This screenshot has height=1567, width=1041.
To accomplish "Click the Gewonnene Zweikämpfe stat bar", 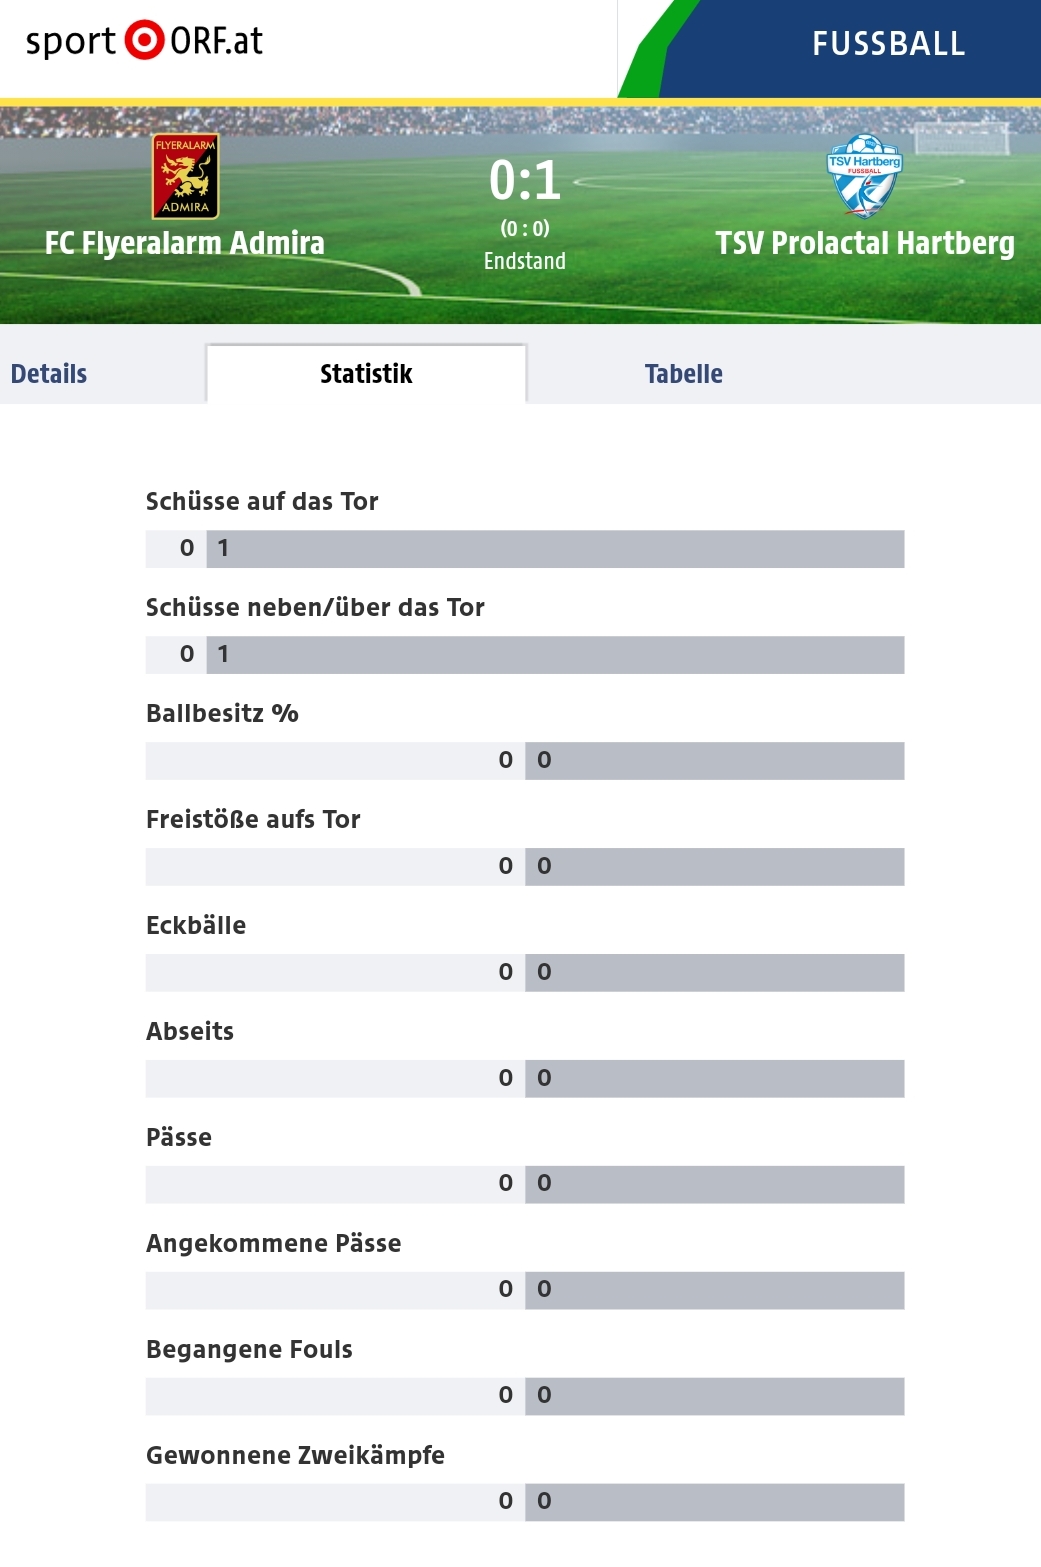I will tap(525, 1502).
